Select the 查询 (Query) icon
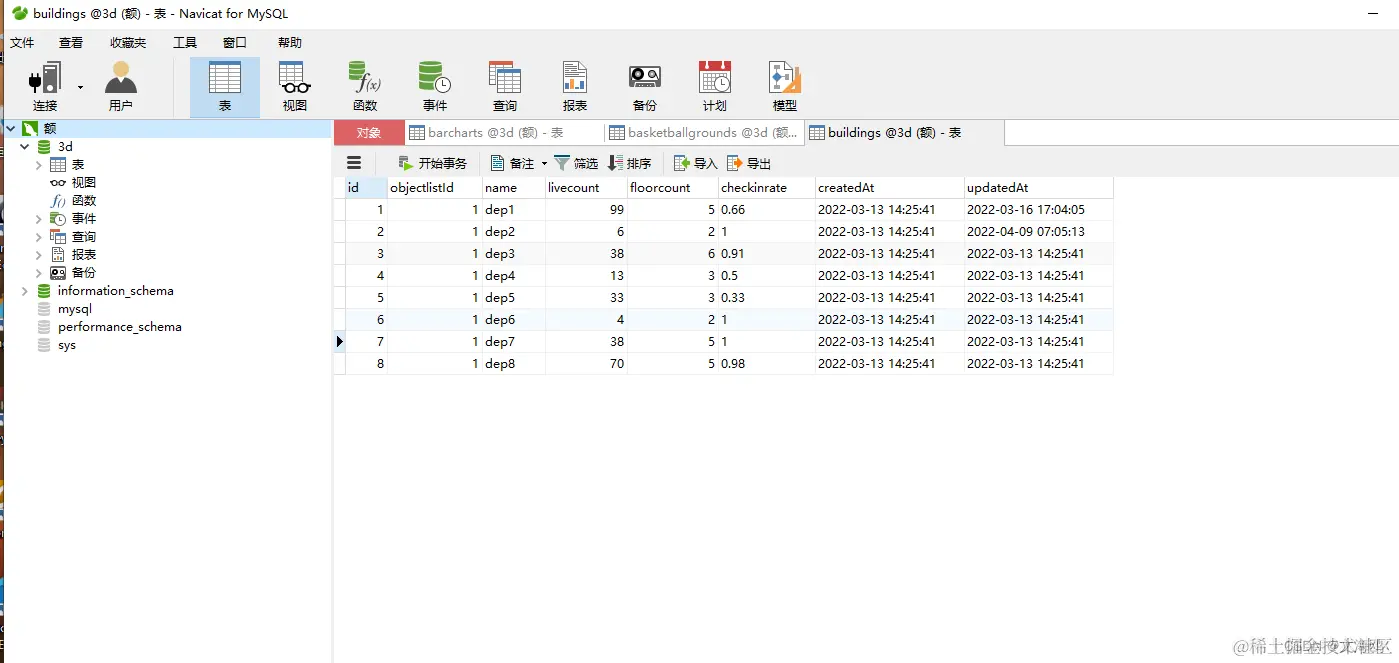Screen dimensions: 1399x663 (x=504, y=86)
